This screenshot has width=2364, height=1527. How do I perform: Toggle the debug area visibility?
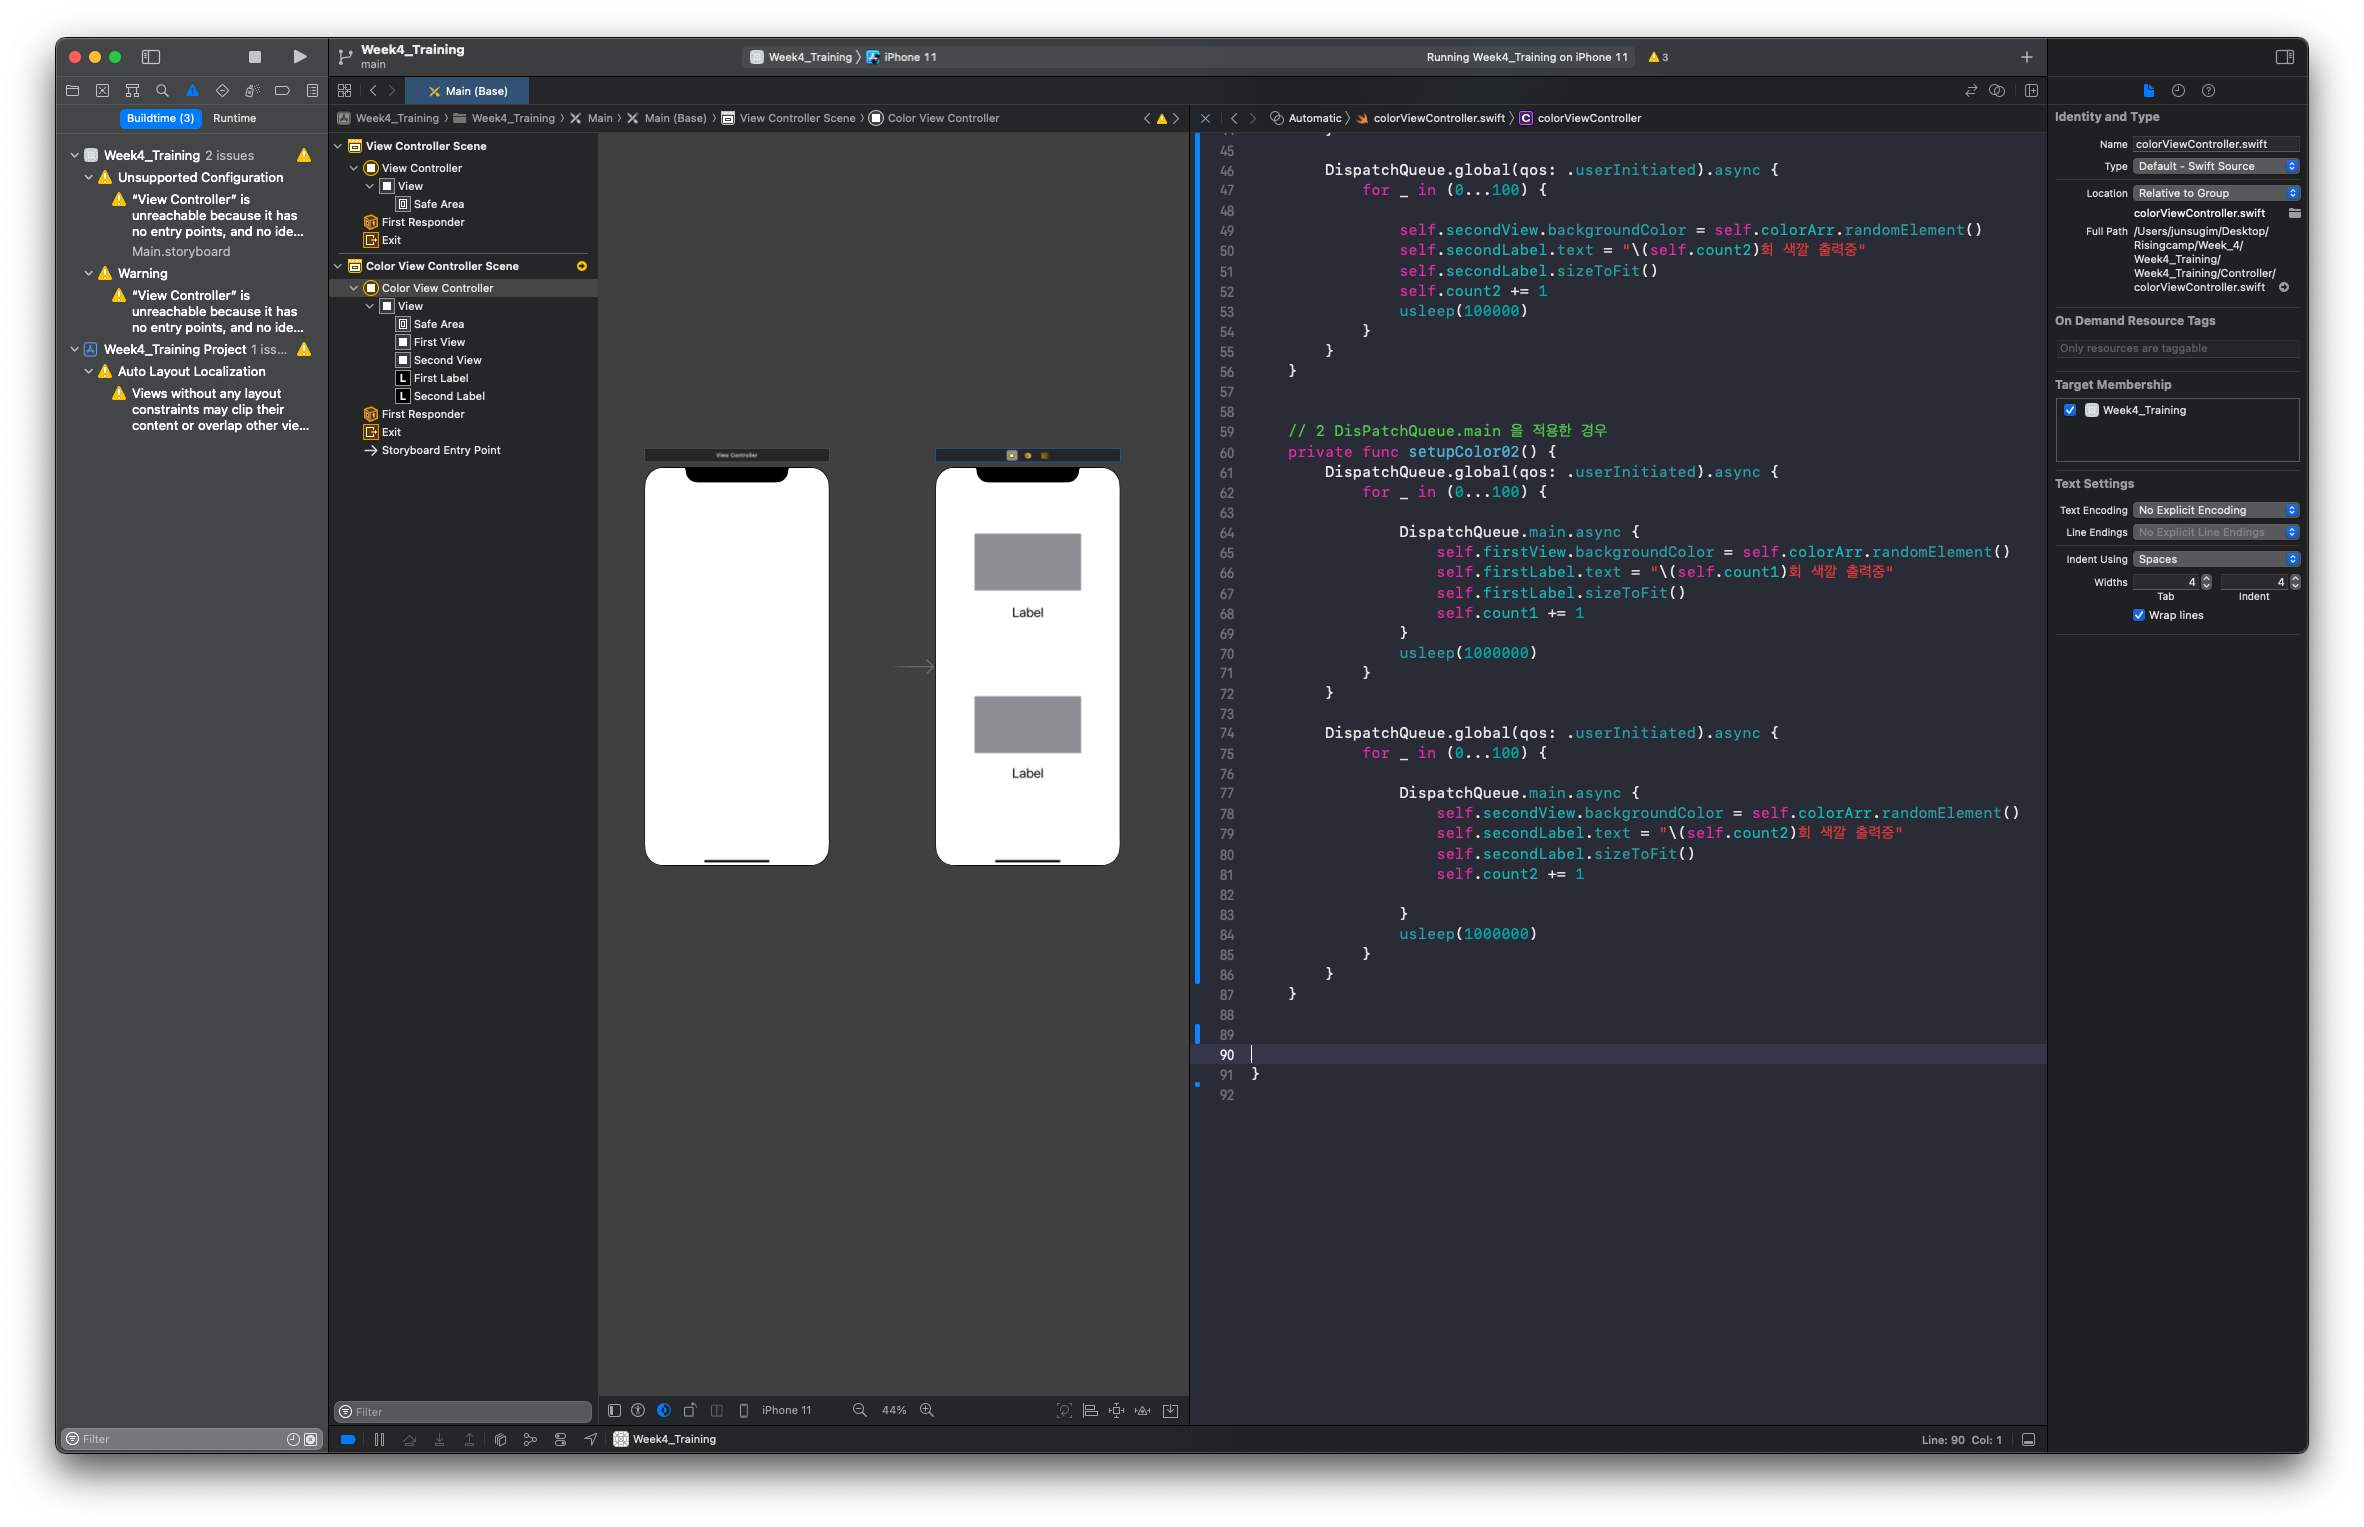pyautogui.click(x=2028, y=1440)
